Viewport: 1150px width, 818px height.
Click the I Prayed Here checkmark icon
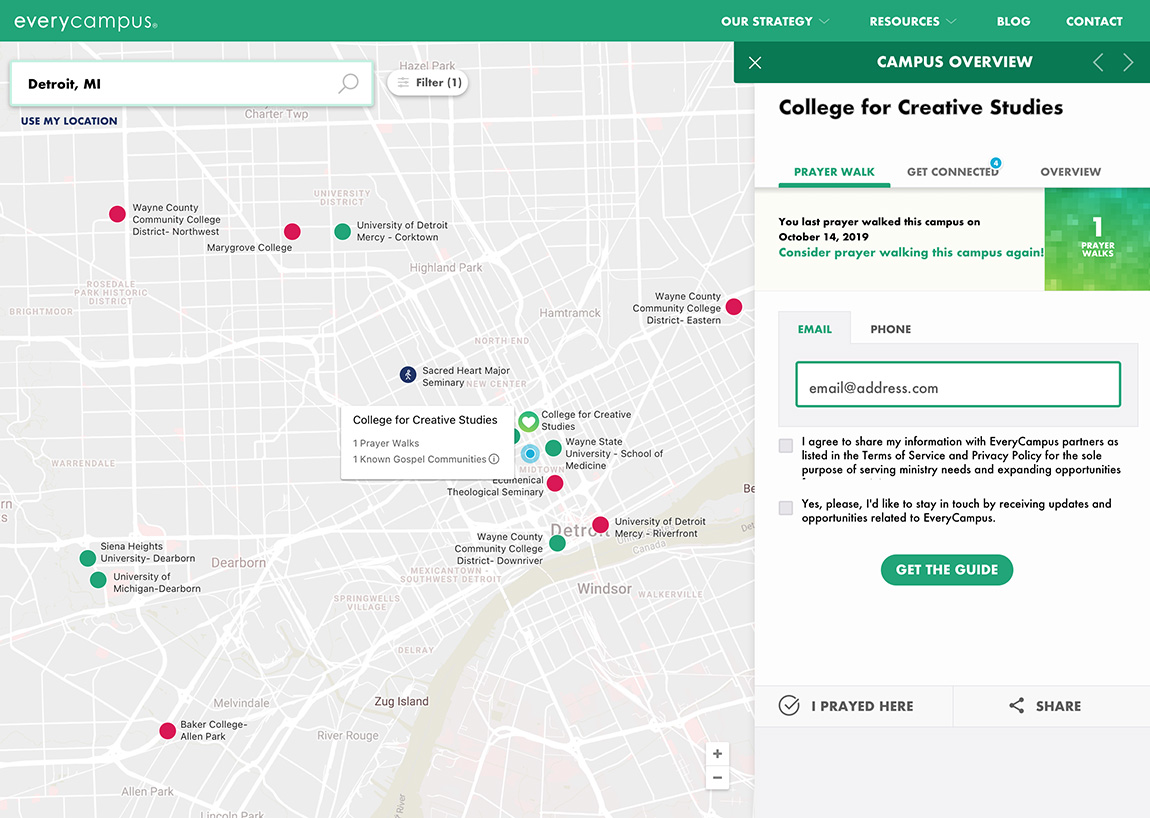click(x=789, y=705)
